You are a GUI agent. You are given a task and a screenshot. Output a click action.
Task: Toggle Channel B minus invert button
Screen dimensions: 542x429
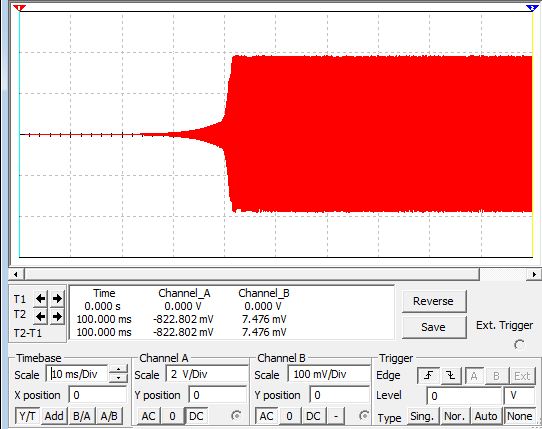[336, 416]
